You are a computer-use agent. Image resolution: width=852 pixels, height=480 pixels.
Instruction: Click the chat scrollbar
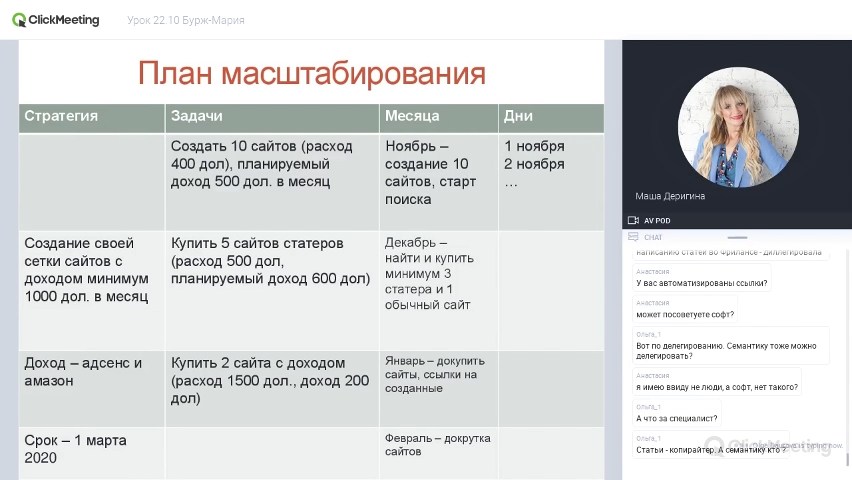847,460
